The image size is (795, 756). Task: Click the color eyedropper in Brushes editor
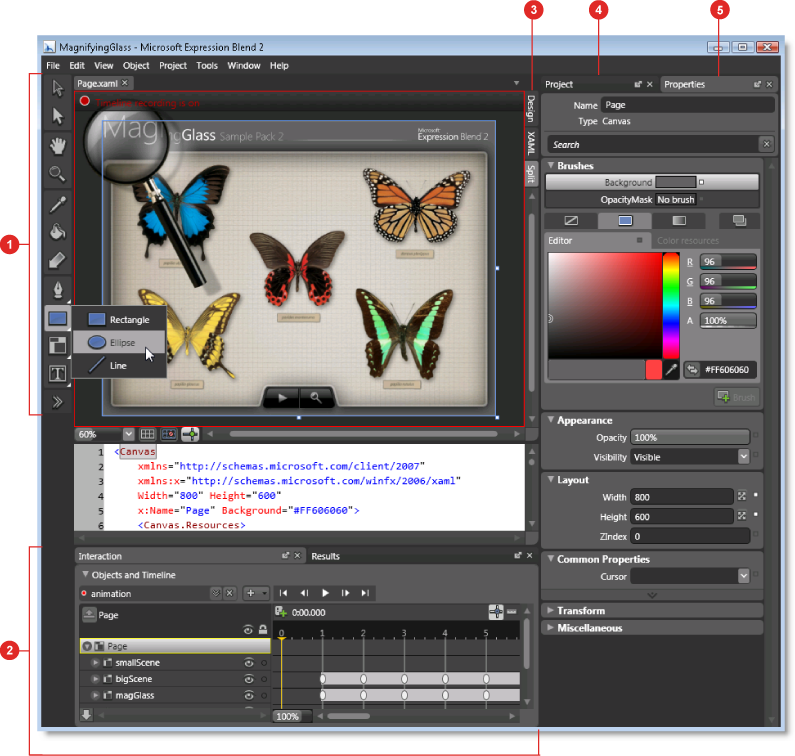(671, 370)
